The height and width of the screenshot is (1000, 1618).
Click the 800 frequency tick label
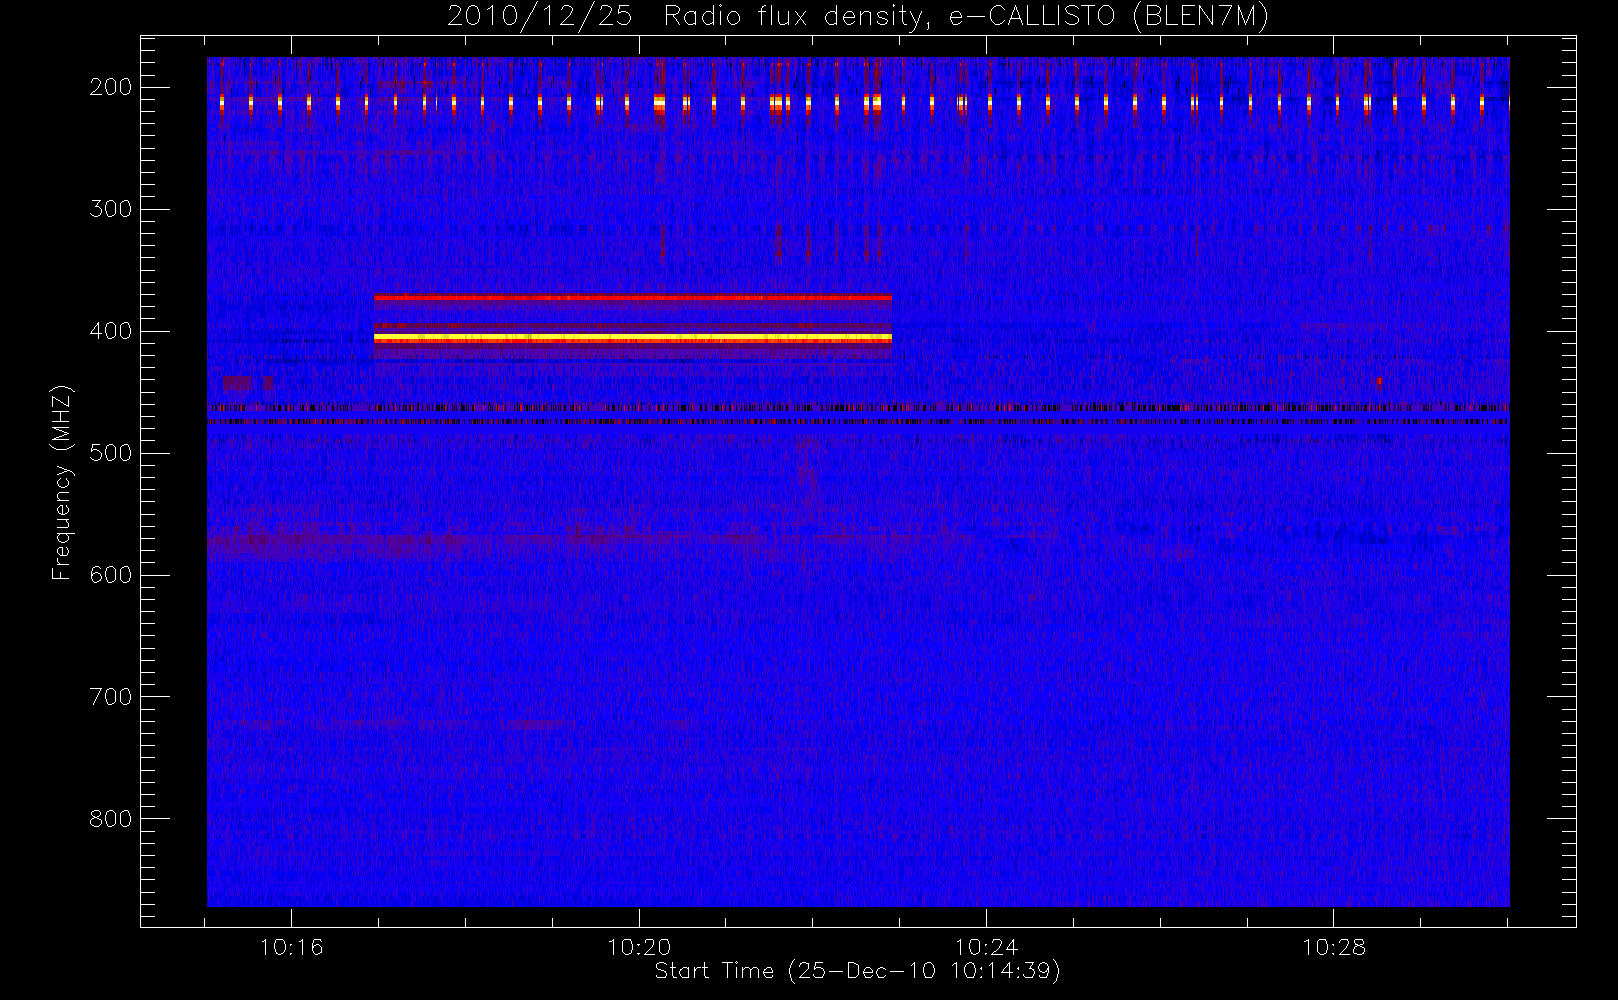click(x=110, y=819)
